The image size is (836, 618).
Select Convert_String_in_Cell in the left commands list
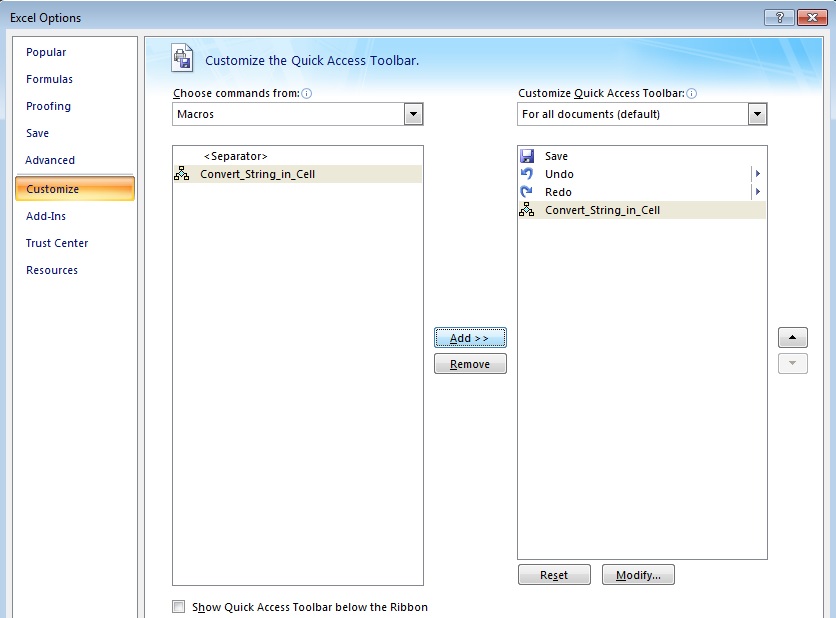pos(298,174)
